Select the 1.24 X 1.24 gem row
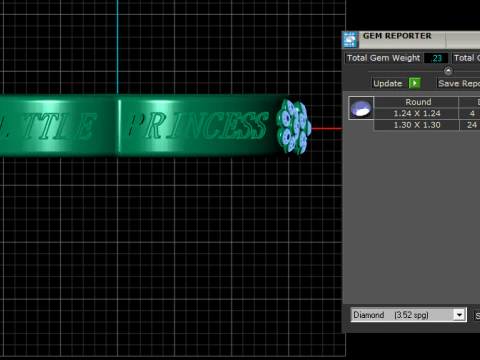480x360 pixels. 417,113
